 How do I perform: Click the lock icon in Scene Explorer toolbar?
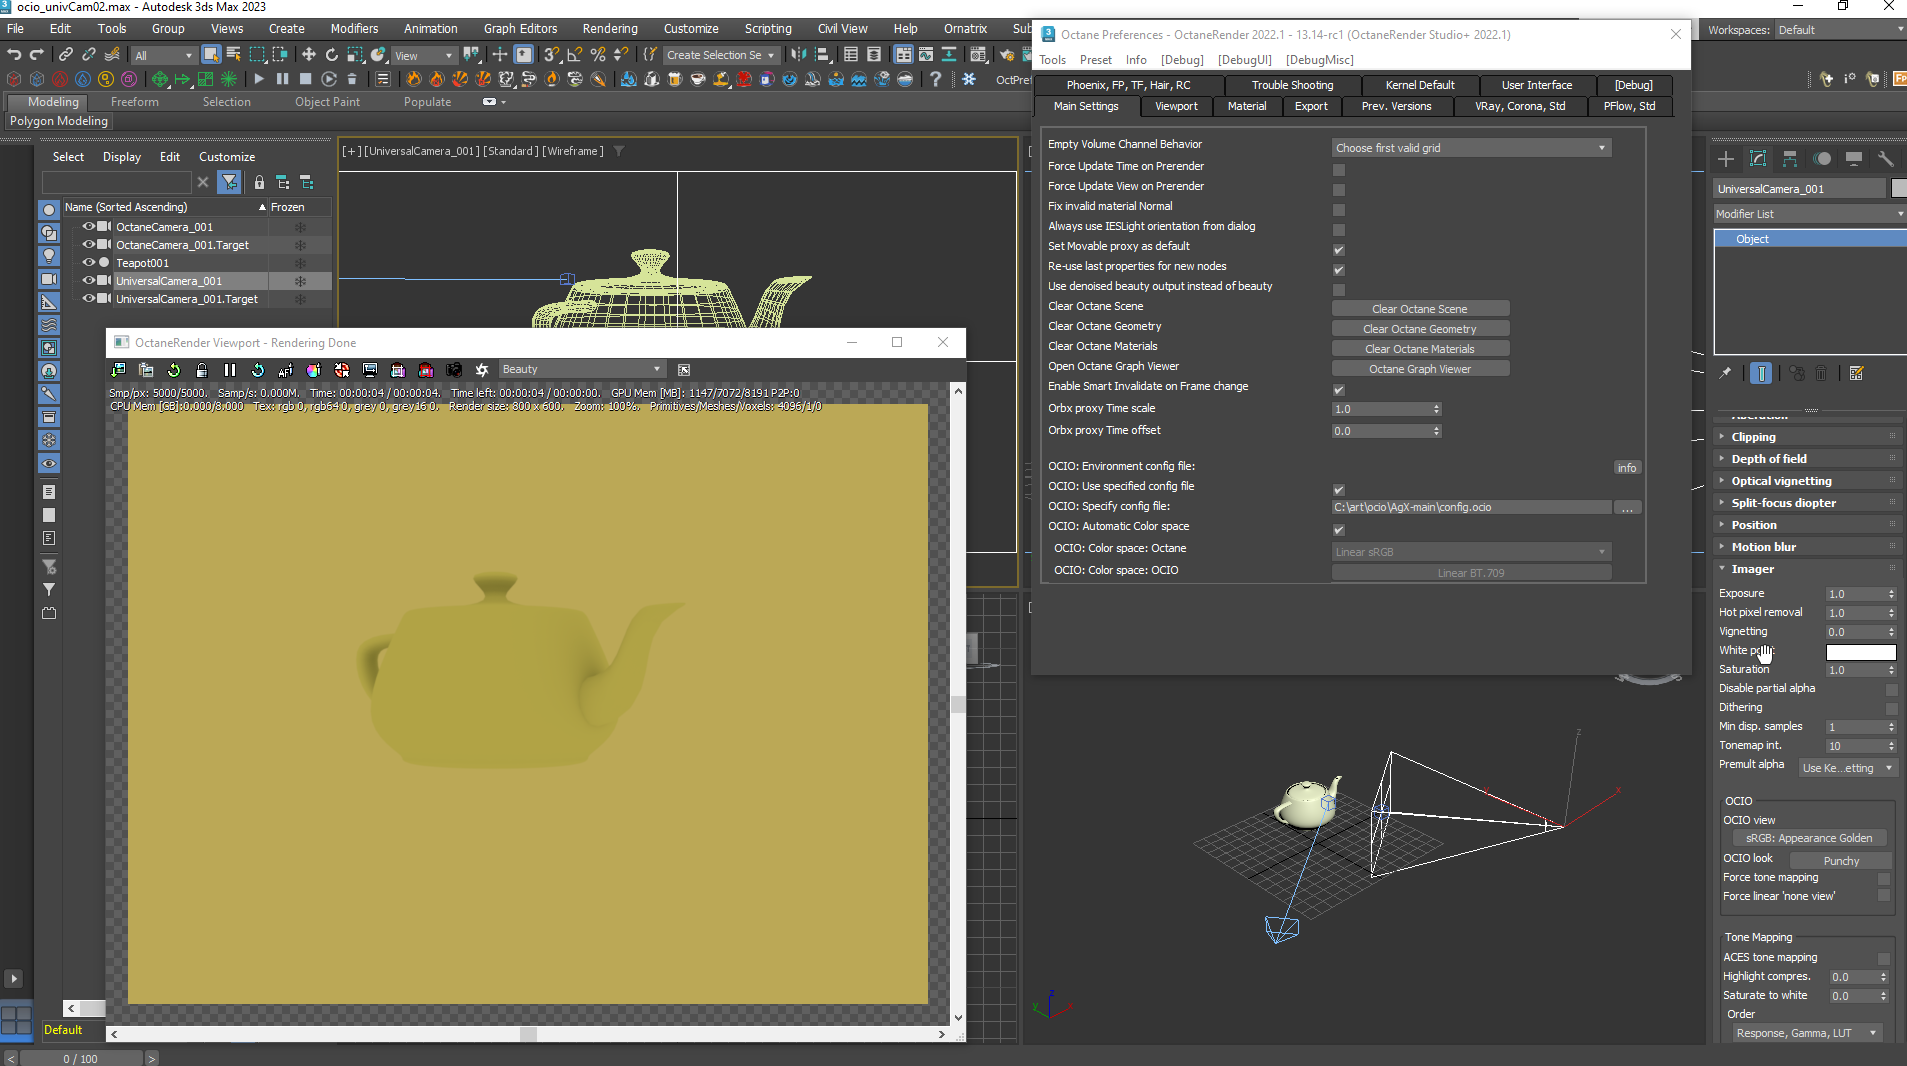[x=259, y=182]
